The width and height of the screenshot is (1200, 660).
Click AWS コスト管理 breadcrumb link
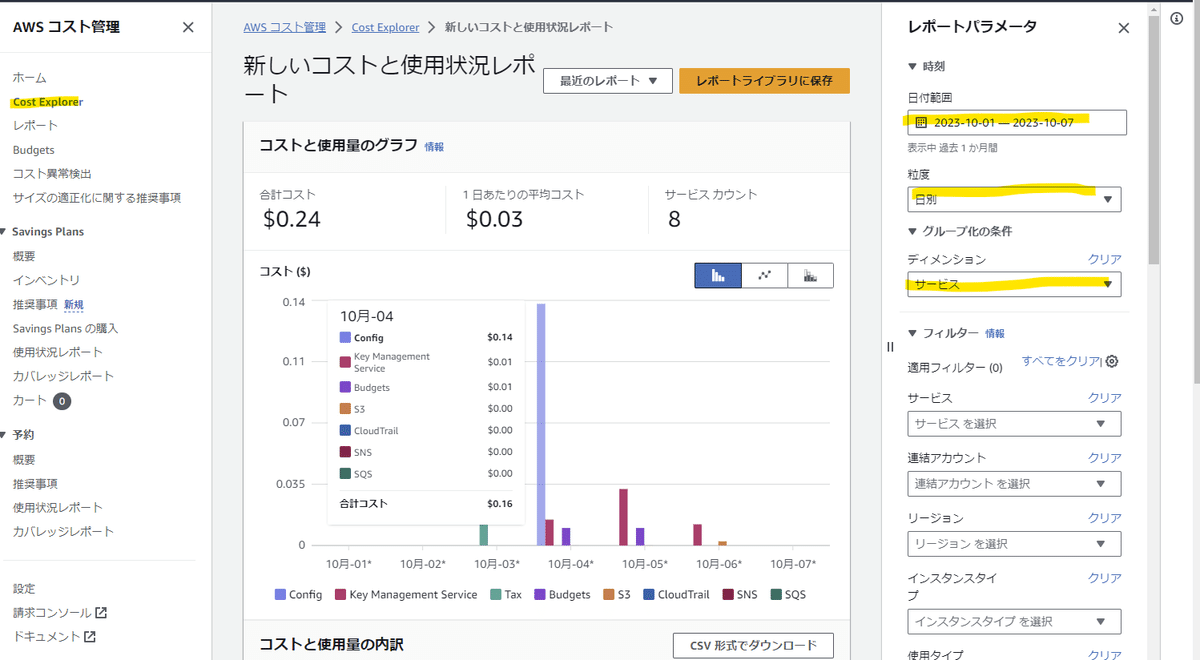tap(285, 27)
